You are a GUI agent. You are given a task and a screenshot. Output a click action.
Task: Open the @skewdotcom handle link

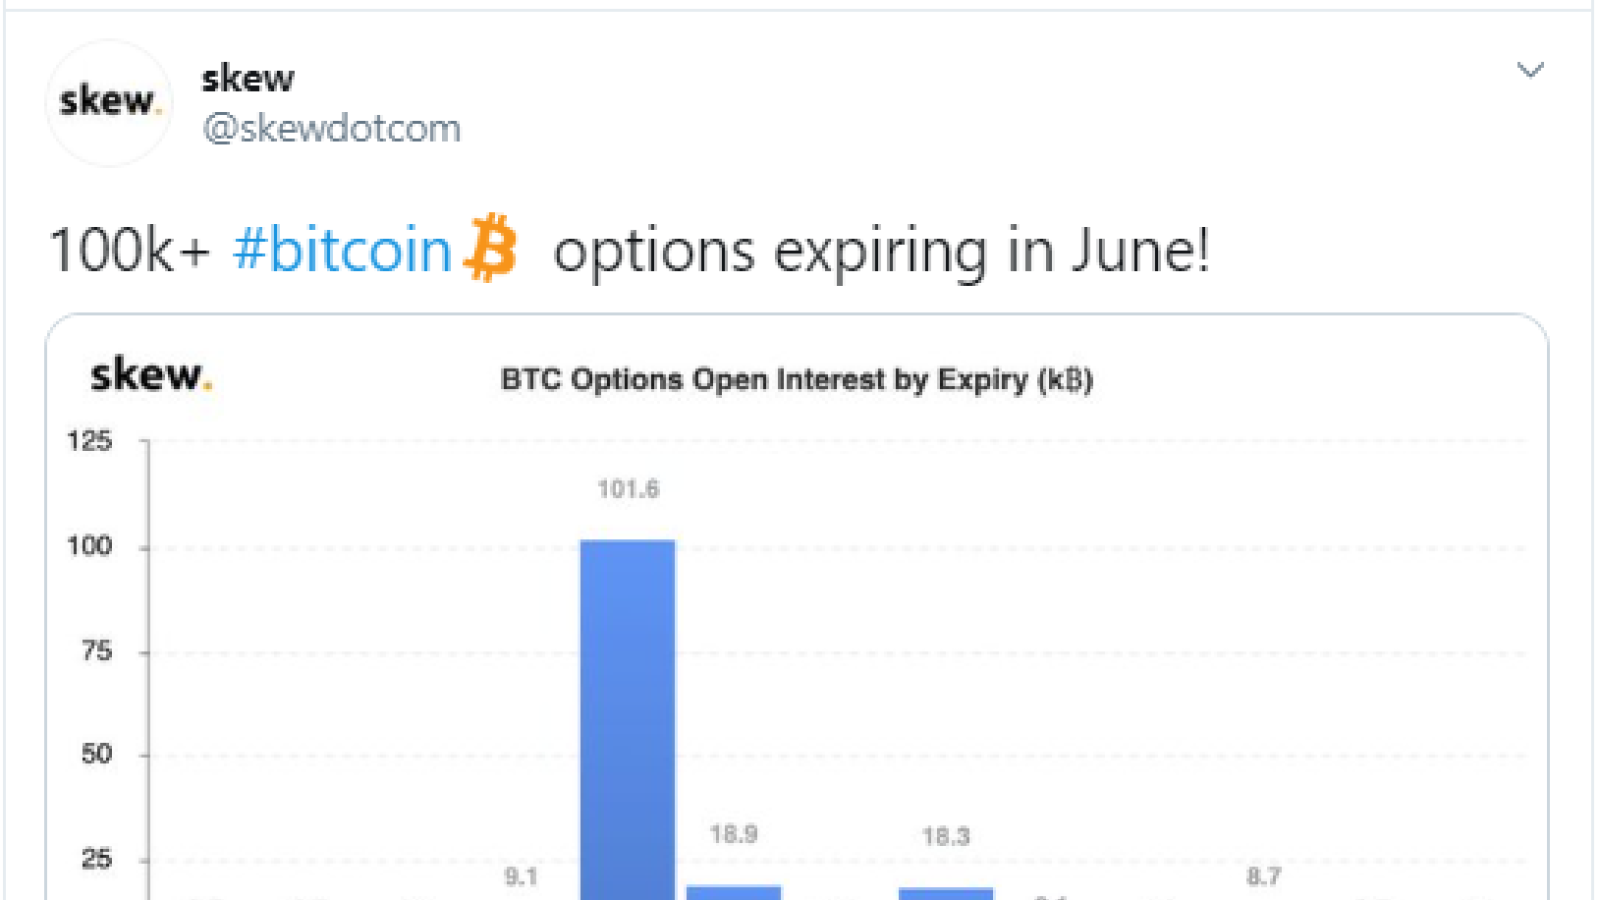[x=332, y=128]
